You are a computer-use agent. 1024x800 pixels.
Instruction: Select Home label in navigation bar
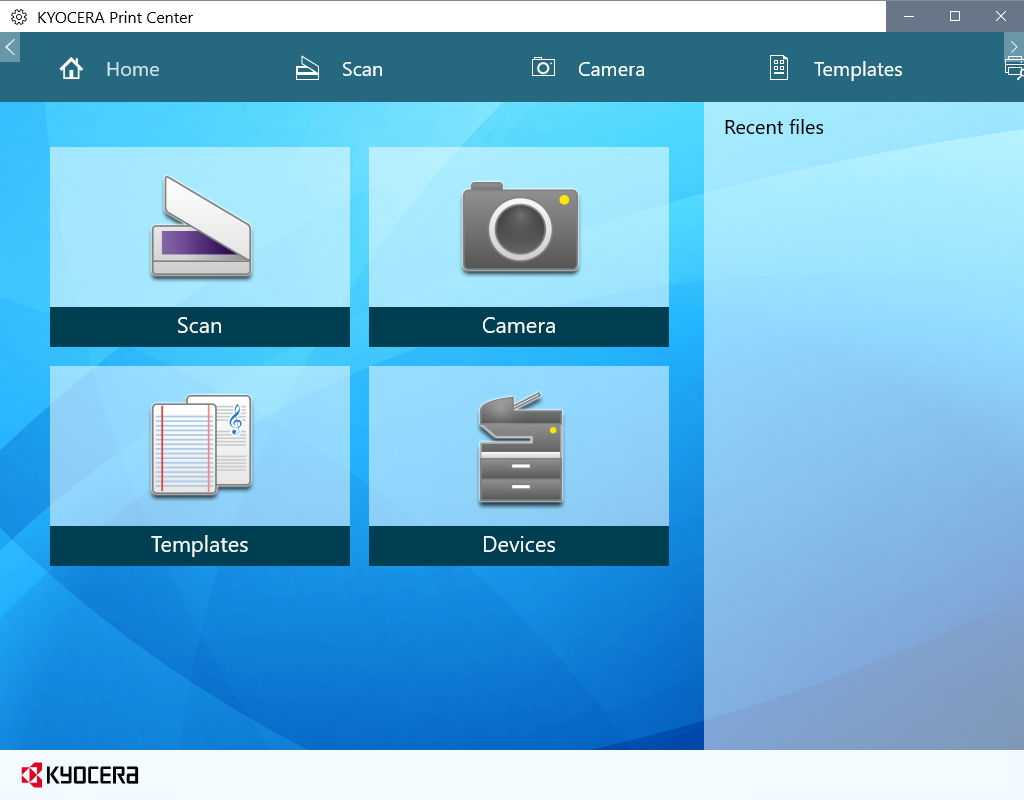[x=133, y=69]
